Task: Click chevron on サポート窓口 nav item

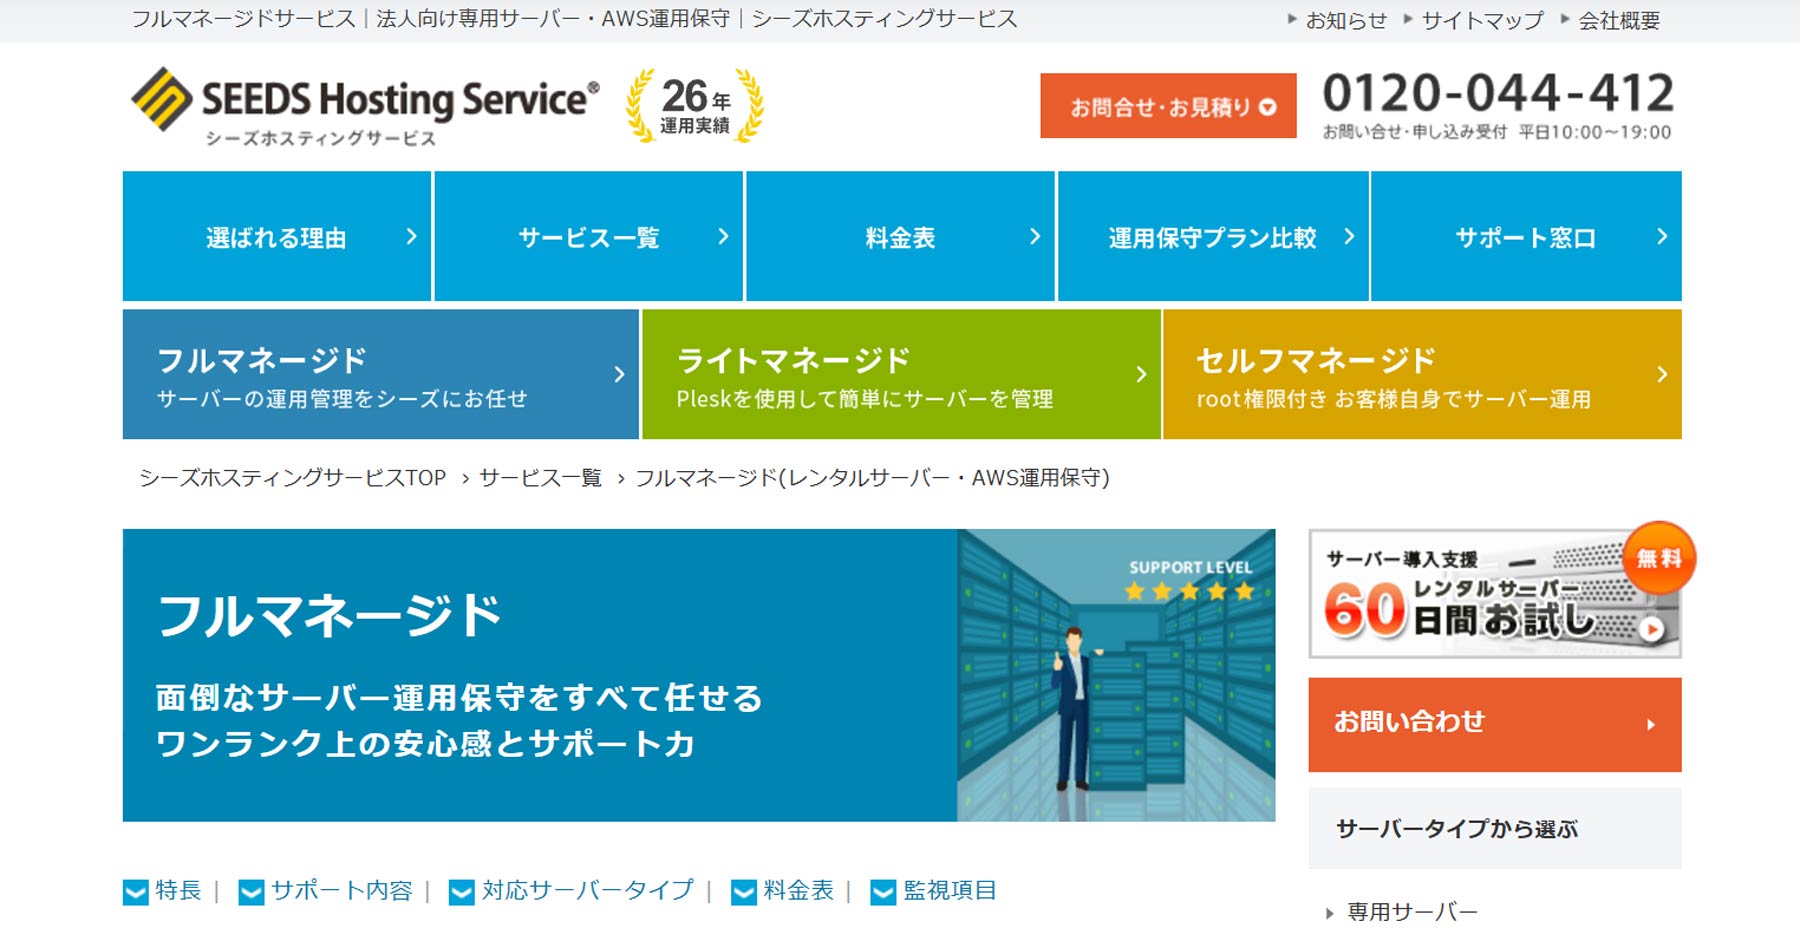Action: (x=1662, y=236)
